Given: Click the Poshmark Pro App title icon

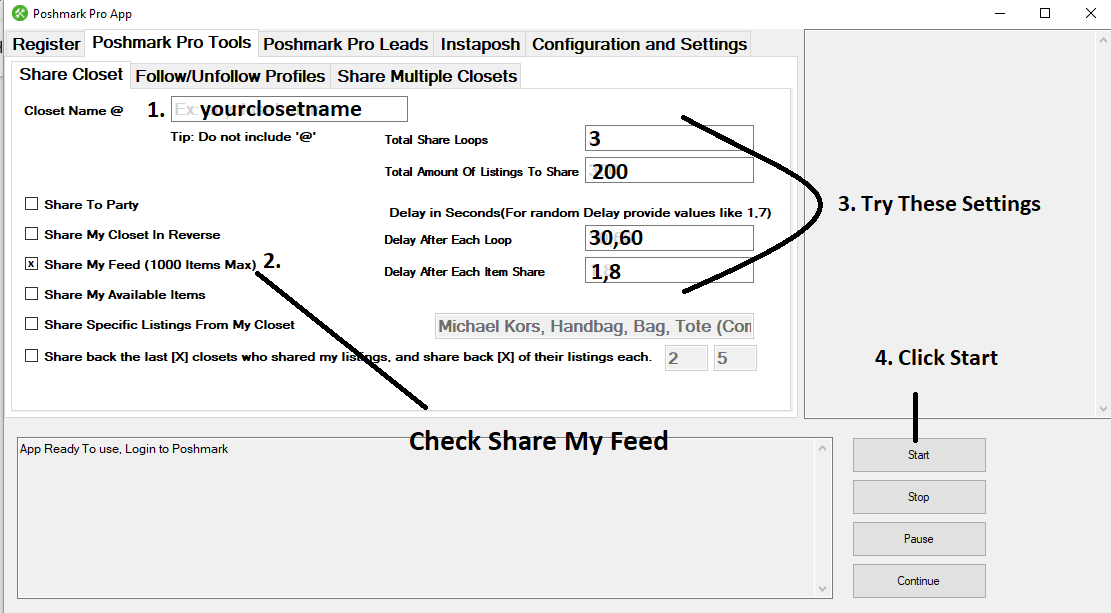Looking at the screenshot, I should pyautogui.click(x=20, y=13).
